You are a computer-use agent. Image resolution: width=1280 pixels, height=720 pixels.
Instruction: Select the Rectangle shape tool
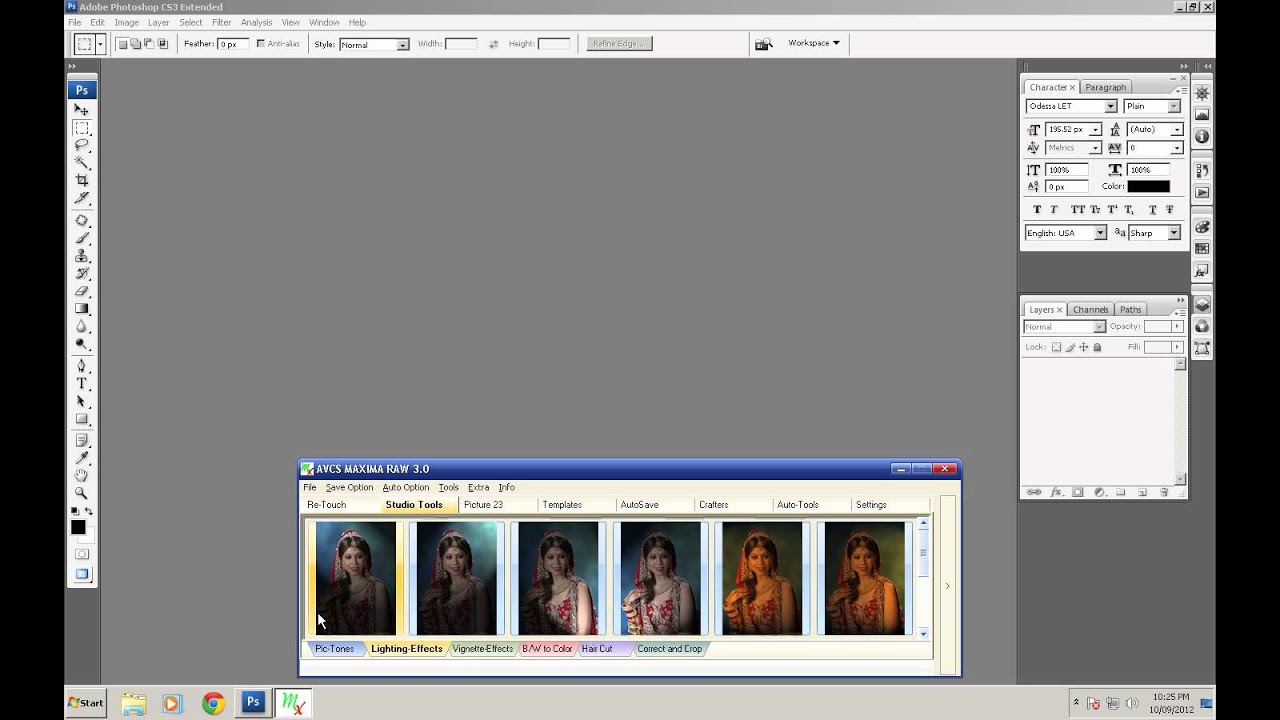pyautogui.click(x=82, y=419)
